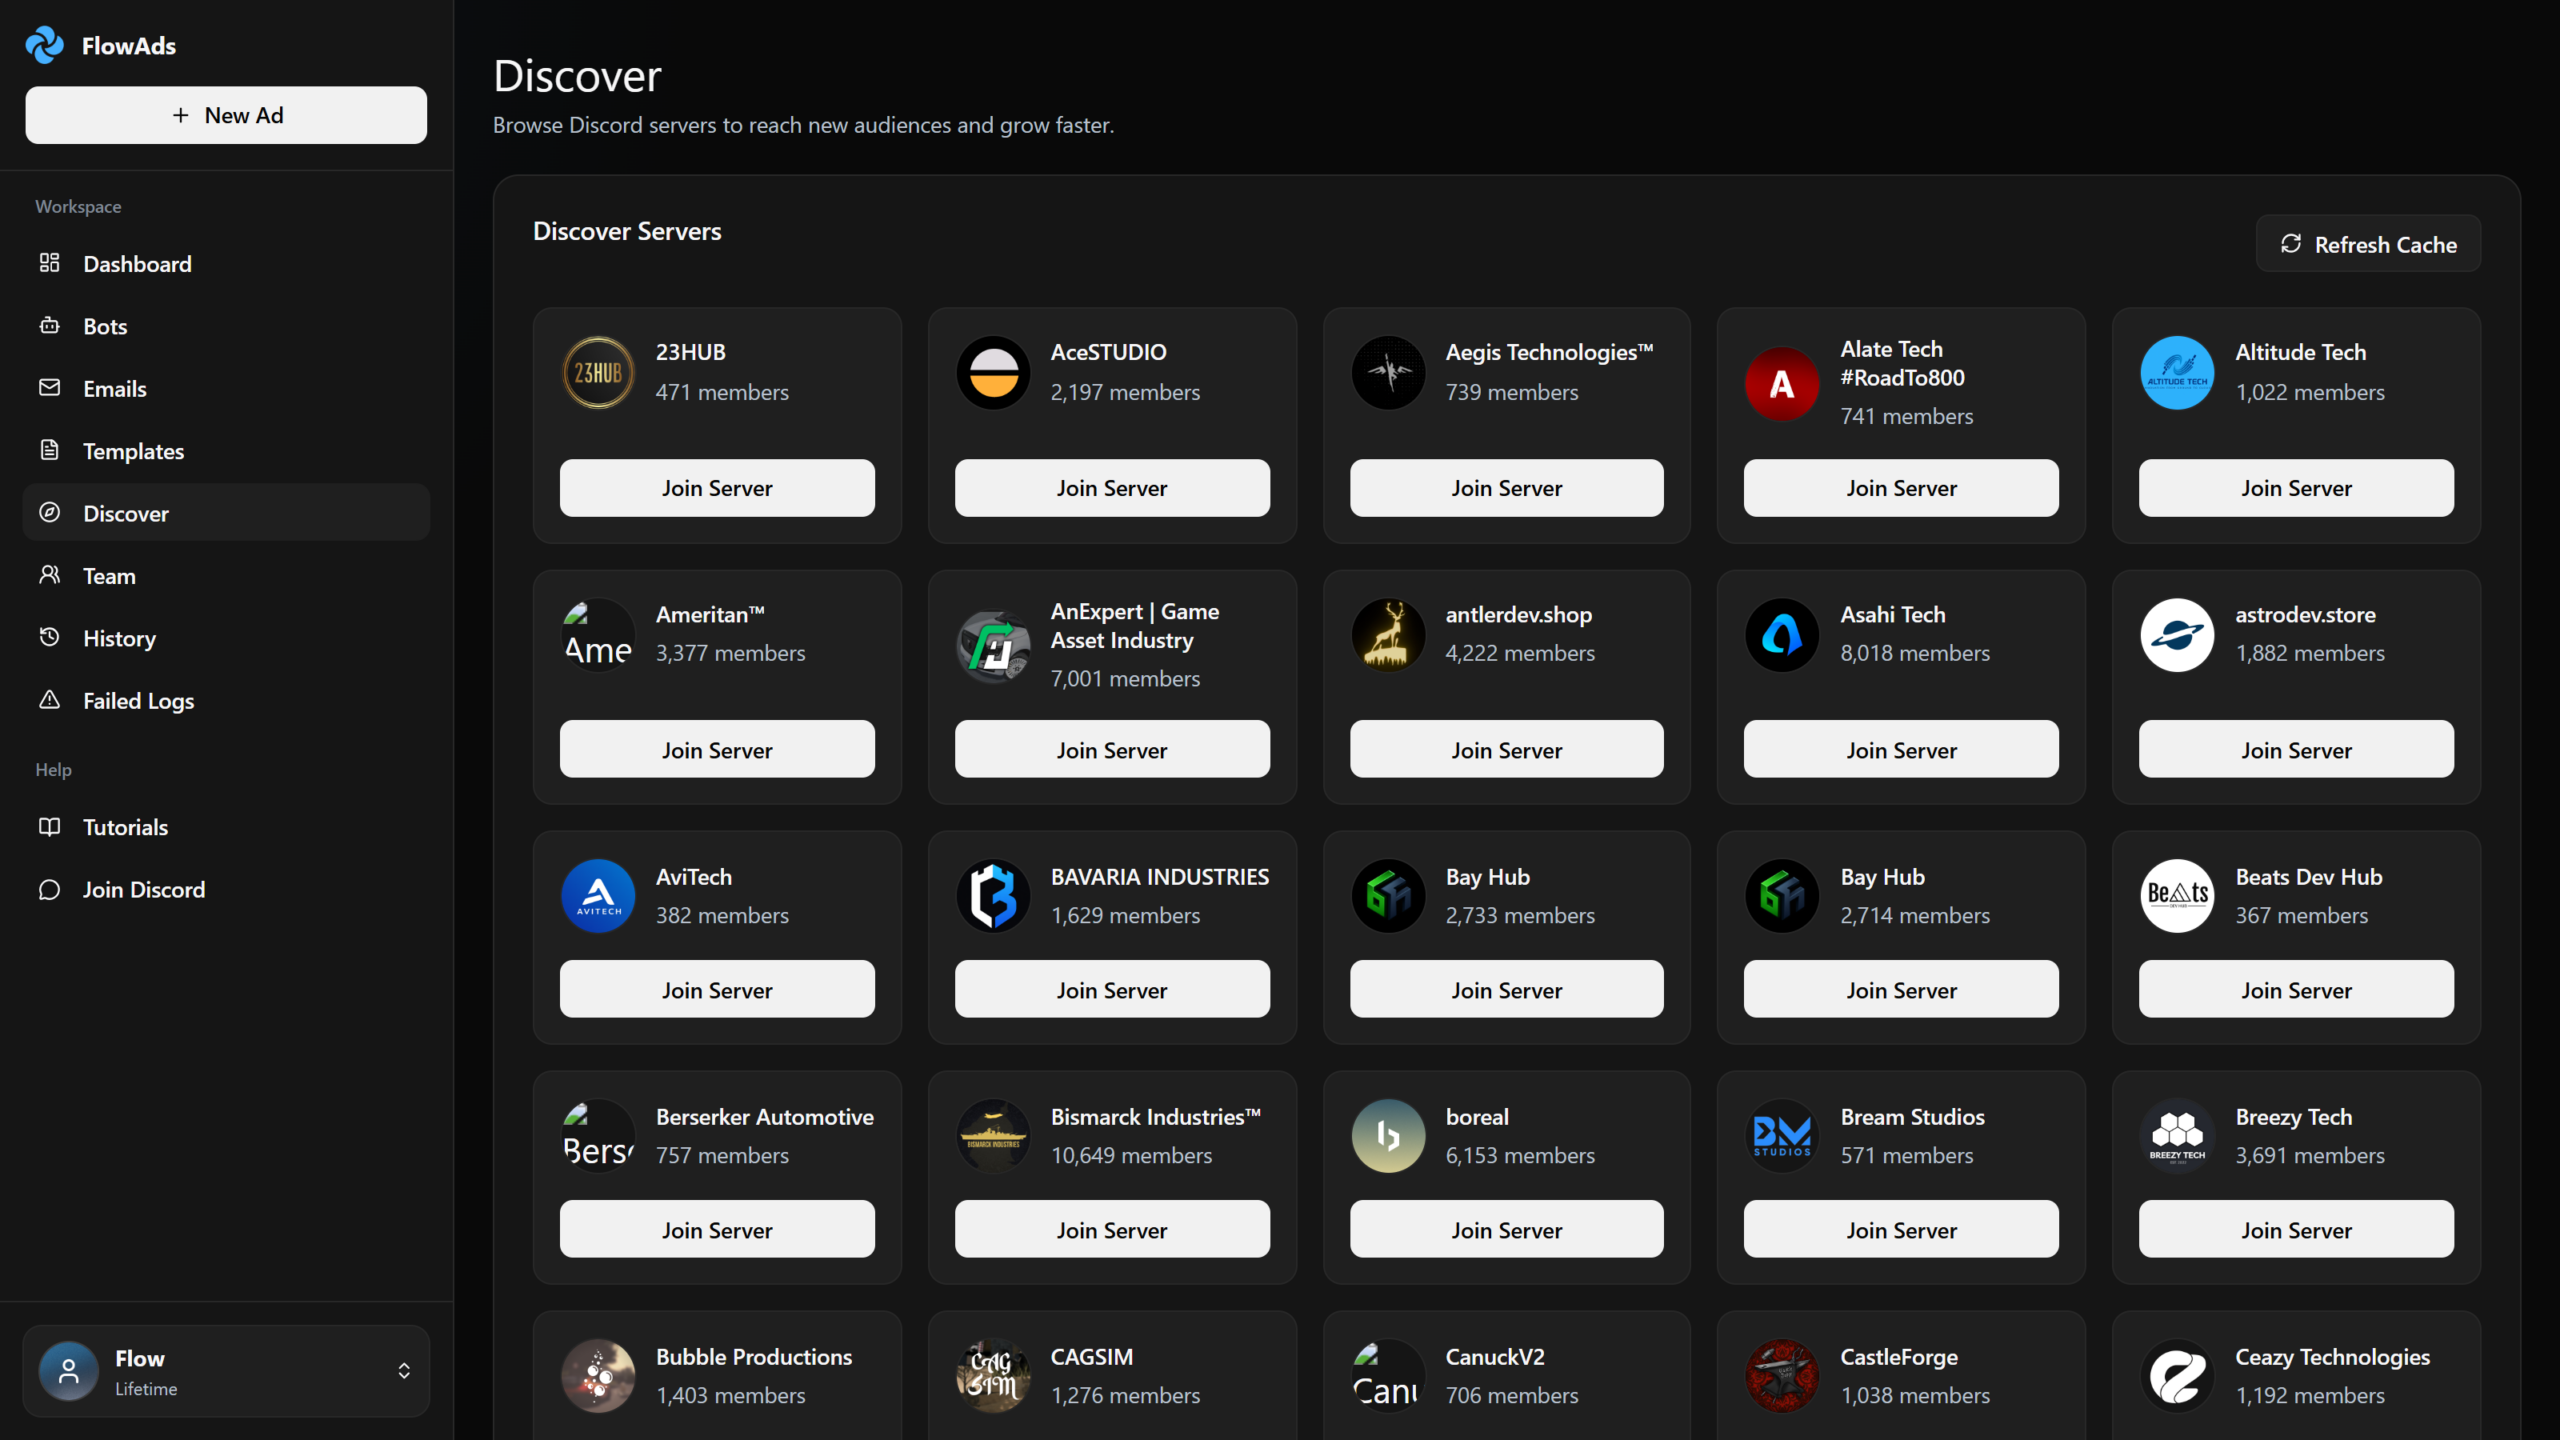Join the Alate Tech #RoadTo800 server
Image resolution: width=2560 pixels, height=1440 pixels.
coord(1901,488)
